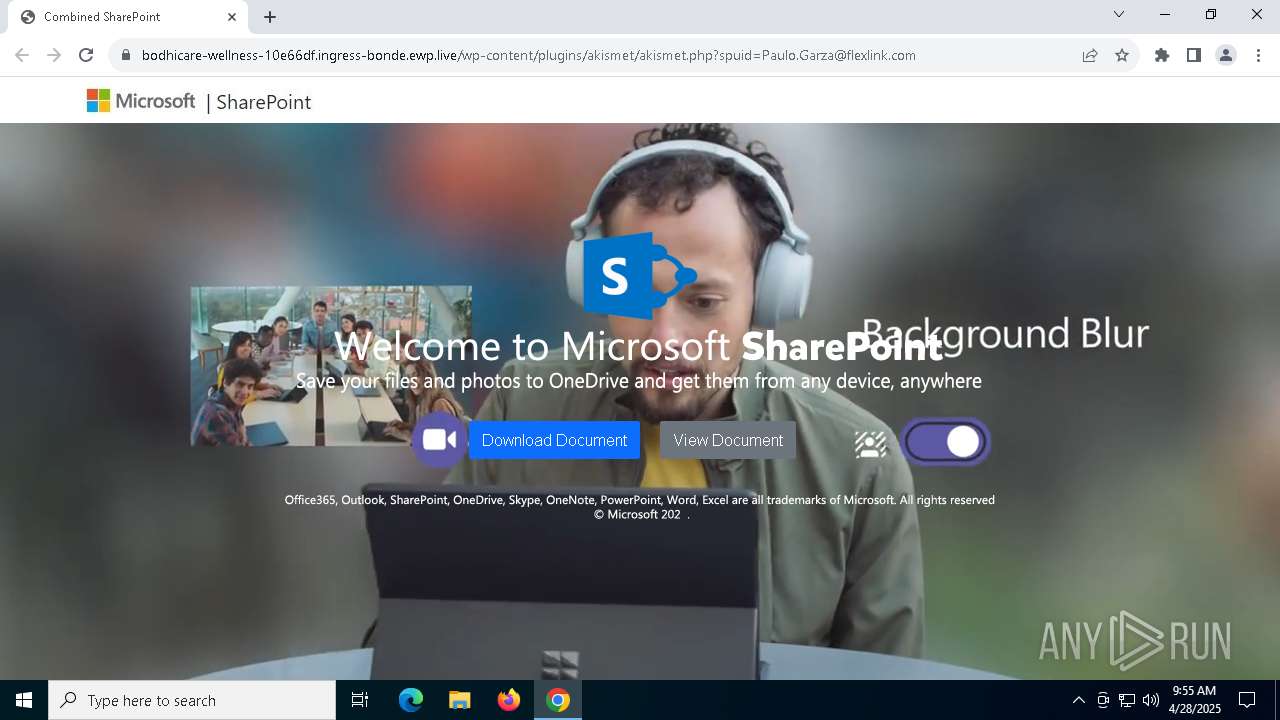Click the Background Blur label text
Image resolution: width=1280 pixels, height=720 pixels.
1005,334
